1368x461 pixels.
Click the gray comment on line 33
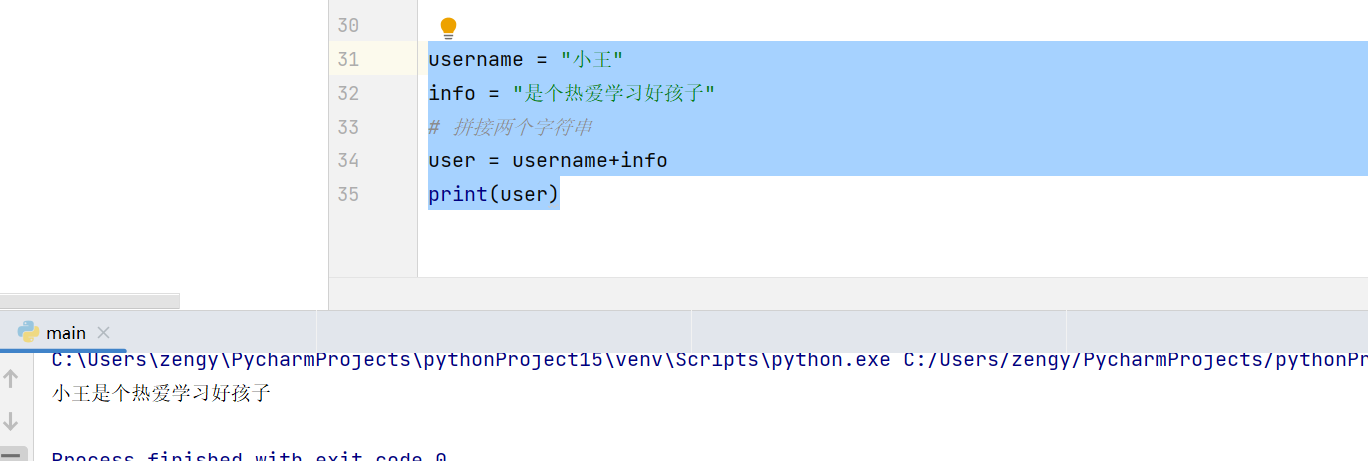(510, 127)
